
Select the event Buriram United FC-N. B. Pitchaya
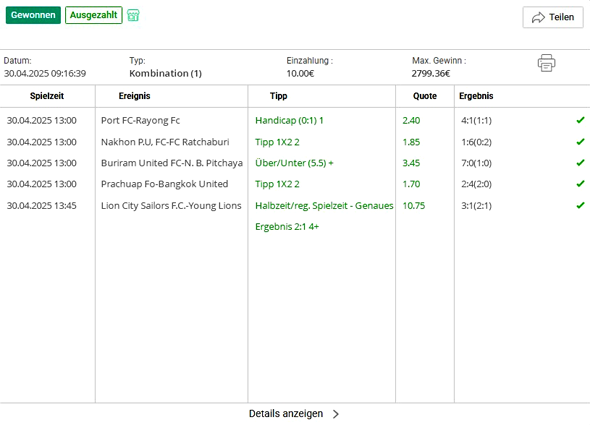(x=172, y=163)
